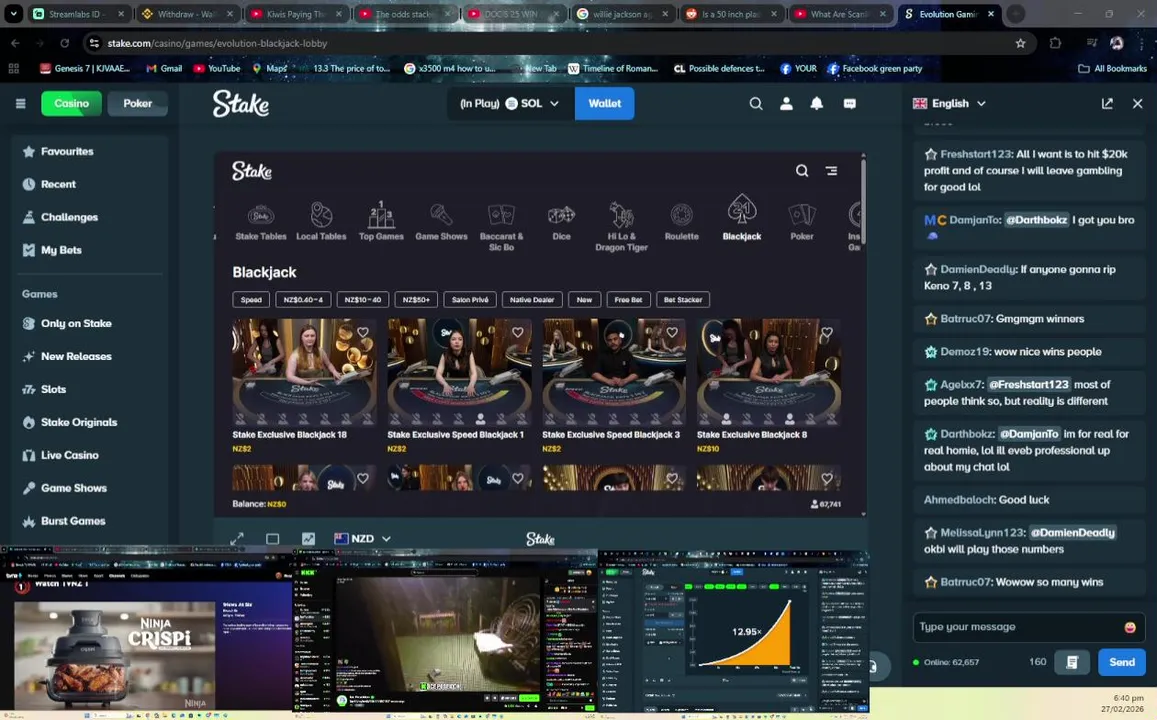The width and height of the screenshot is (1157, 720).
Task: Open the notifications bell
Action: point(817,104)
